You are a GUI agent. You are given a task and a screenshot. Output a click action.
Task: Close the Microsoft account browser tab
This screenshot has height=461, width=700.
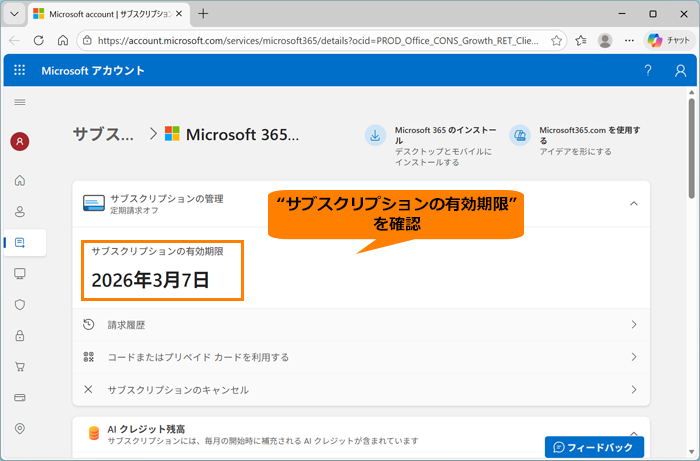(179, 14)
